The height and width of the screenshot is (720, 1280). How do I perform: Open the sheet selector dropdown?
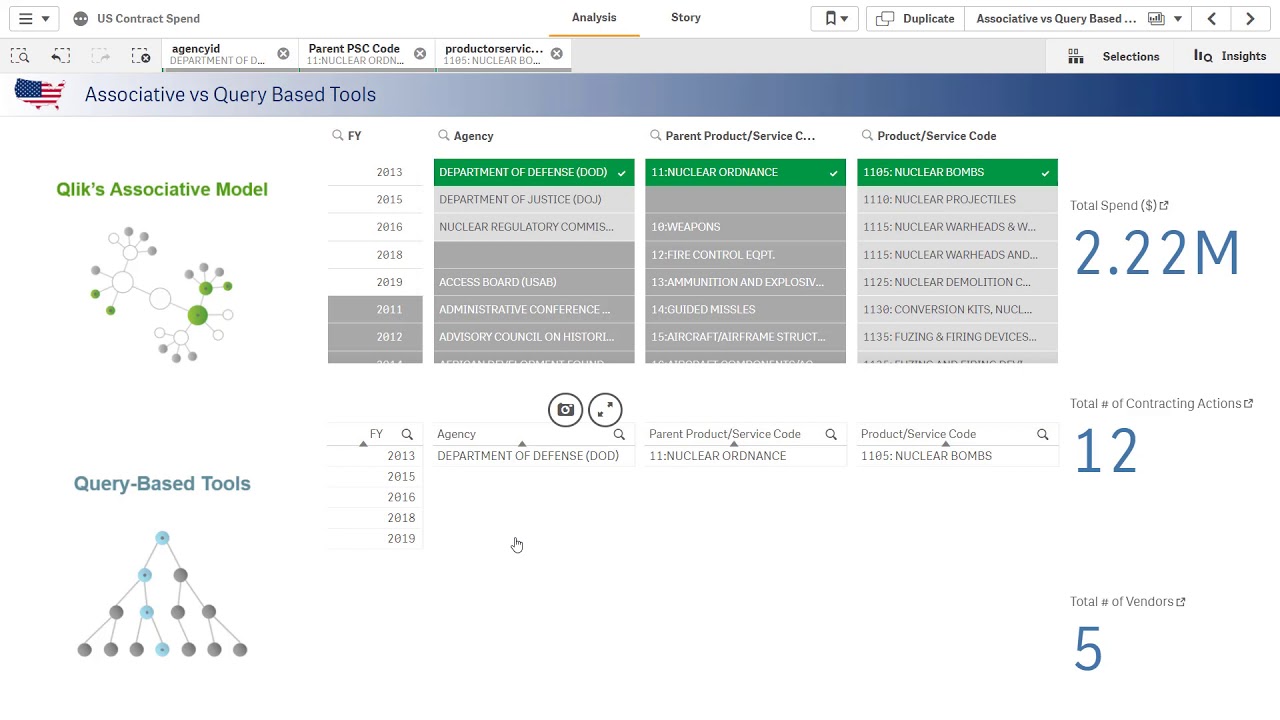[x=1080, y=18]
